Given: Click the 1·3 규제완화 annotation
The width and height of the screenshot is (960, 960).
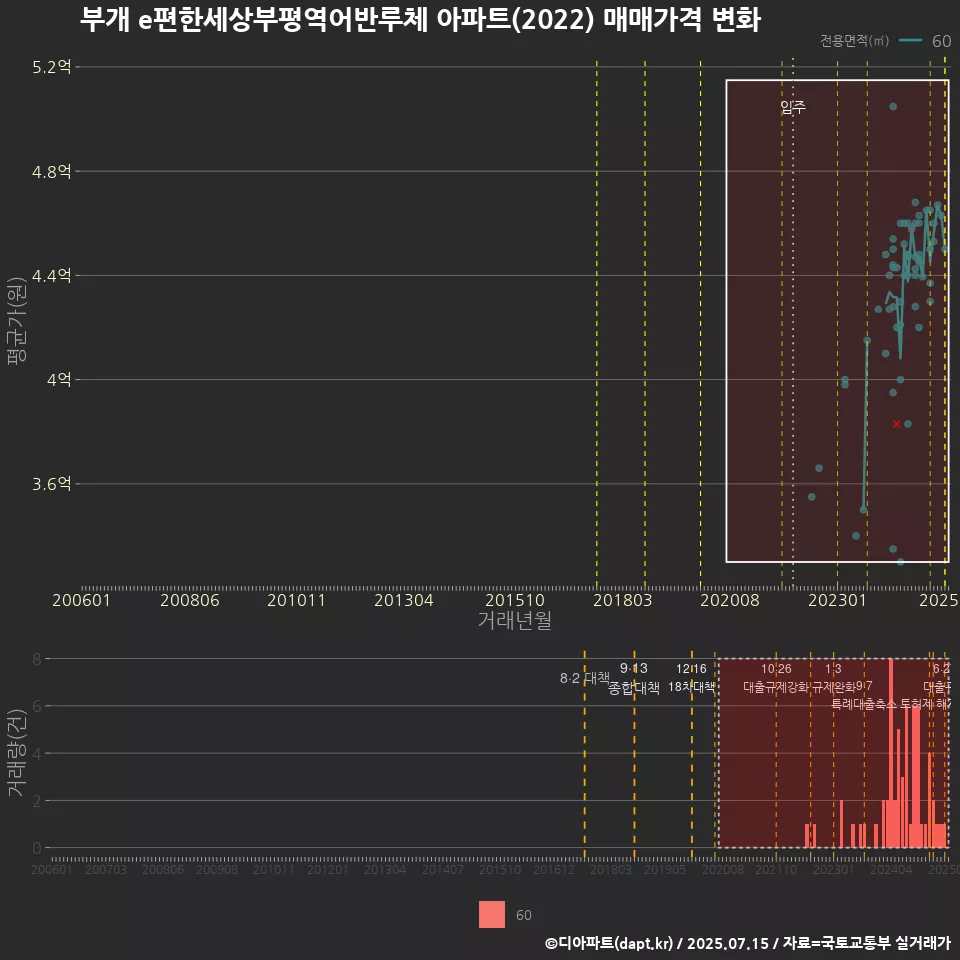Looking at the screenshot, I should pyautogui.click(x=833, y=678).
